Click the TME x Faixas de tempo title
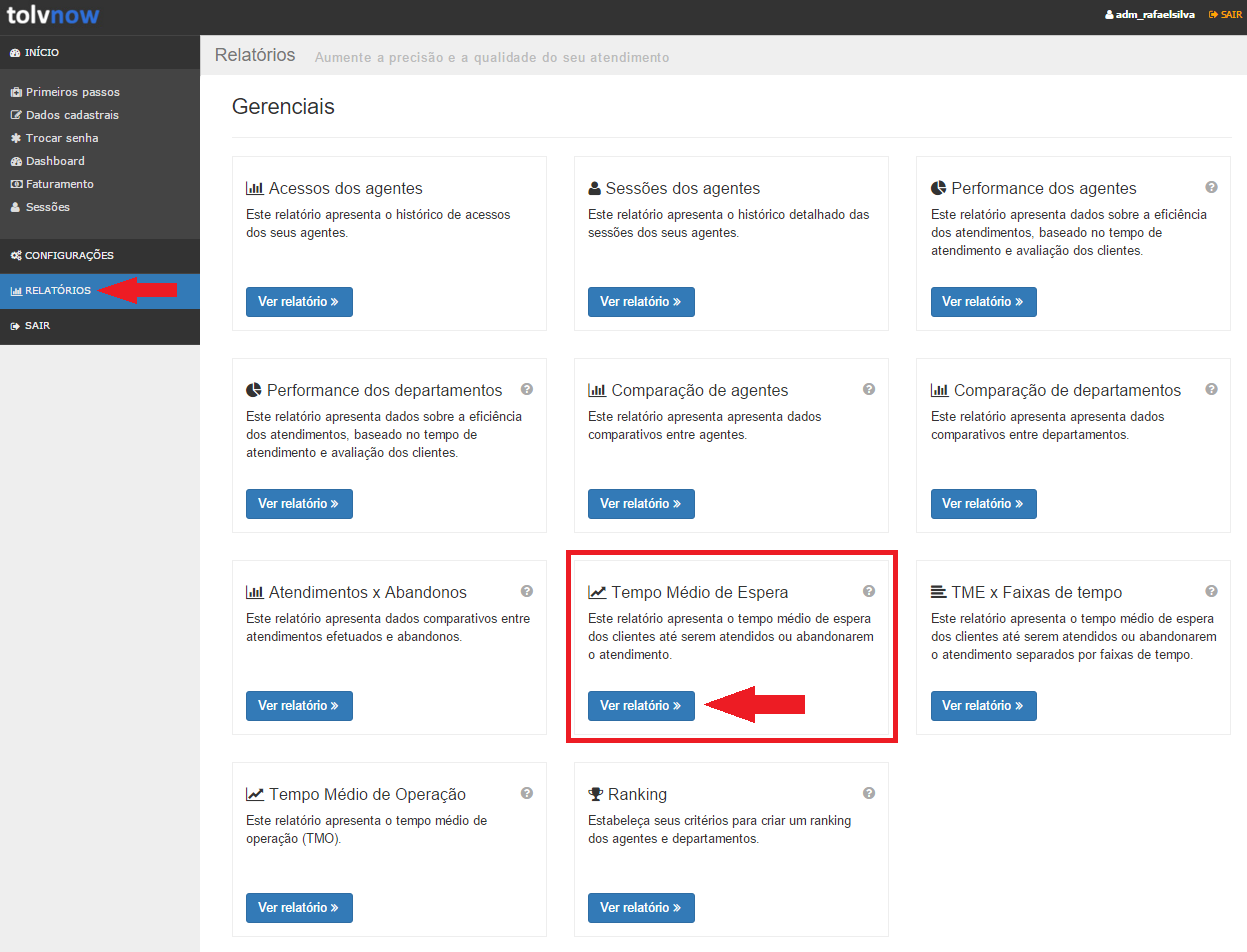1247x952 pixels. click(x=1037, y=592)
